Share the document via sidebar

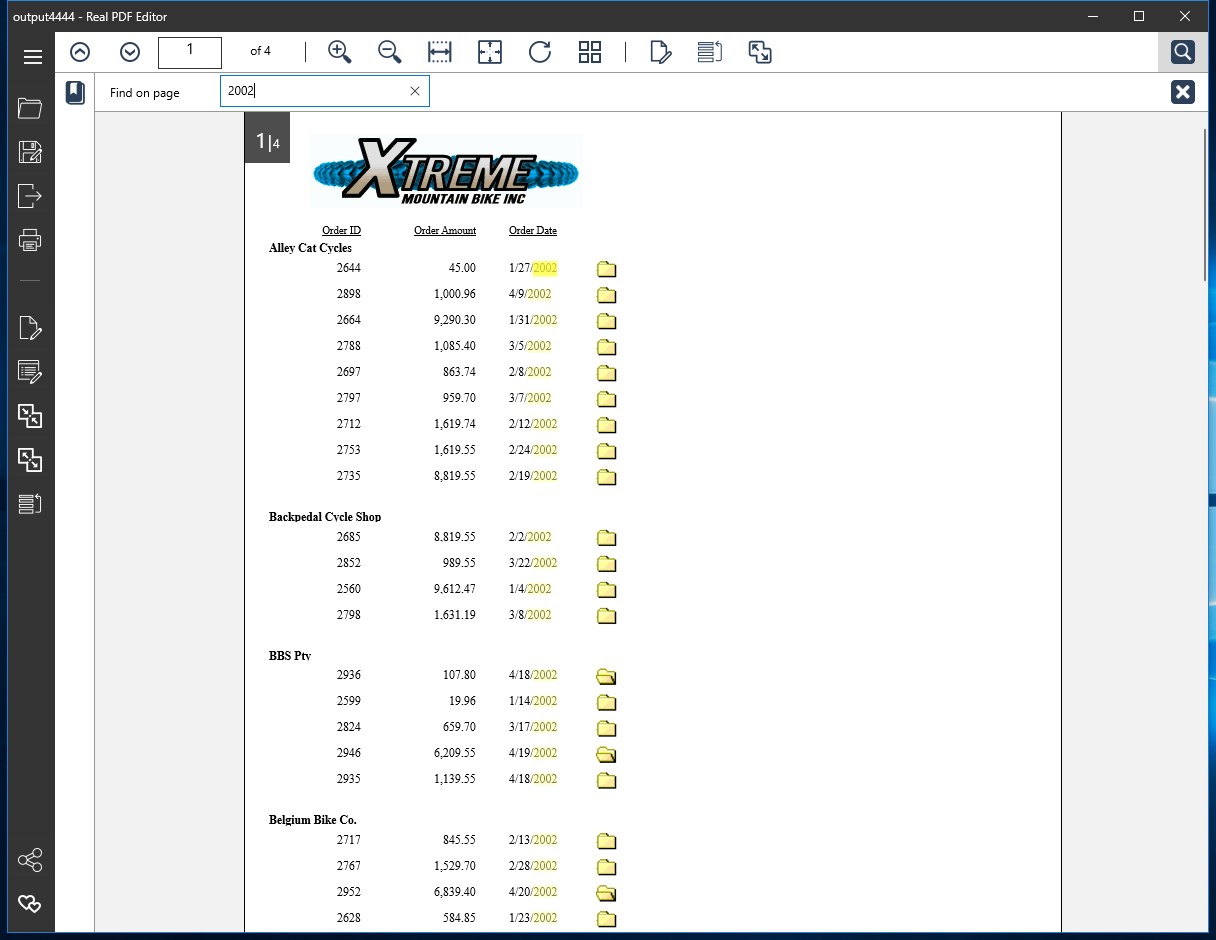(30, 860)
